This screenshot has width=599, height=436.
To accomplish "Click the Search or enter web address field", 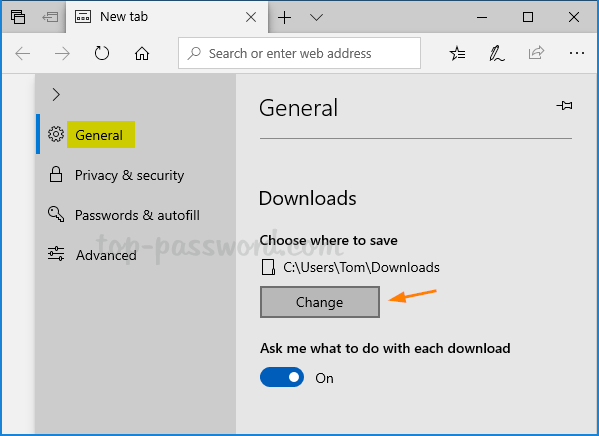I will tap(299, 53).
